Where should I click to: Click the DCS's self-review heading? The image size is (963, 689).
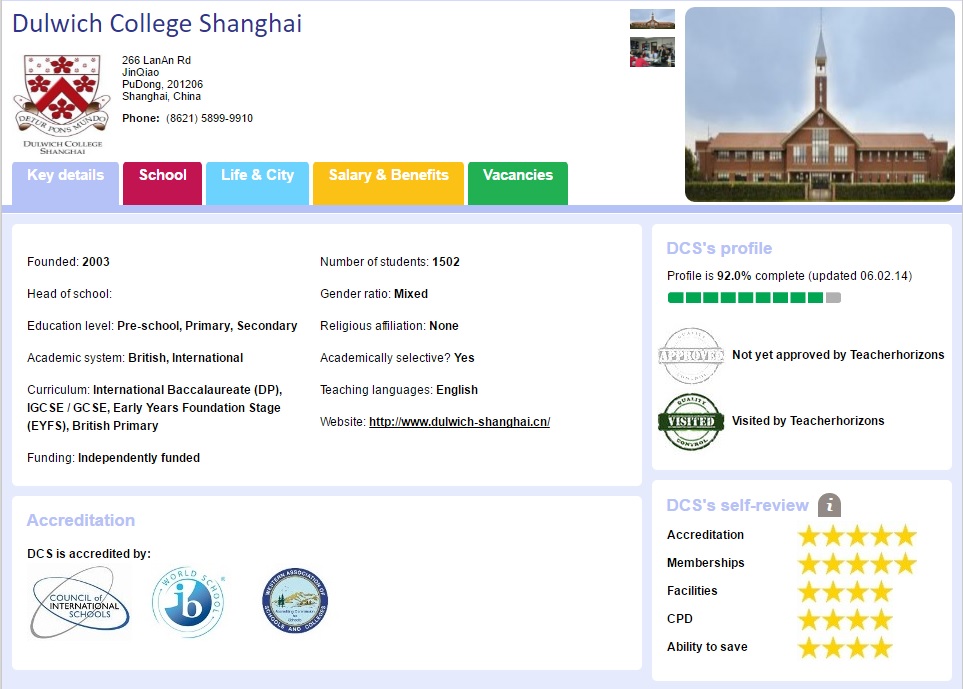(738, 505)
